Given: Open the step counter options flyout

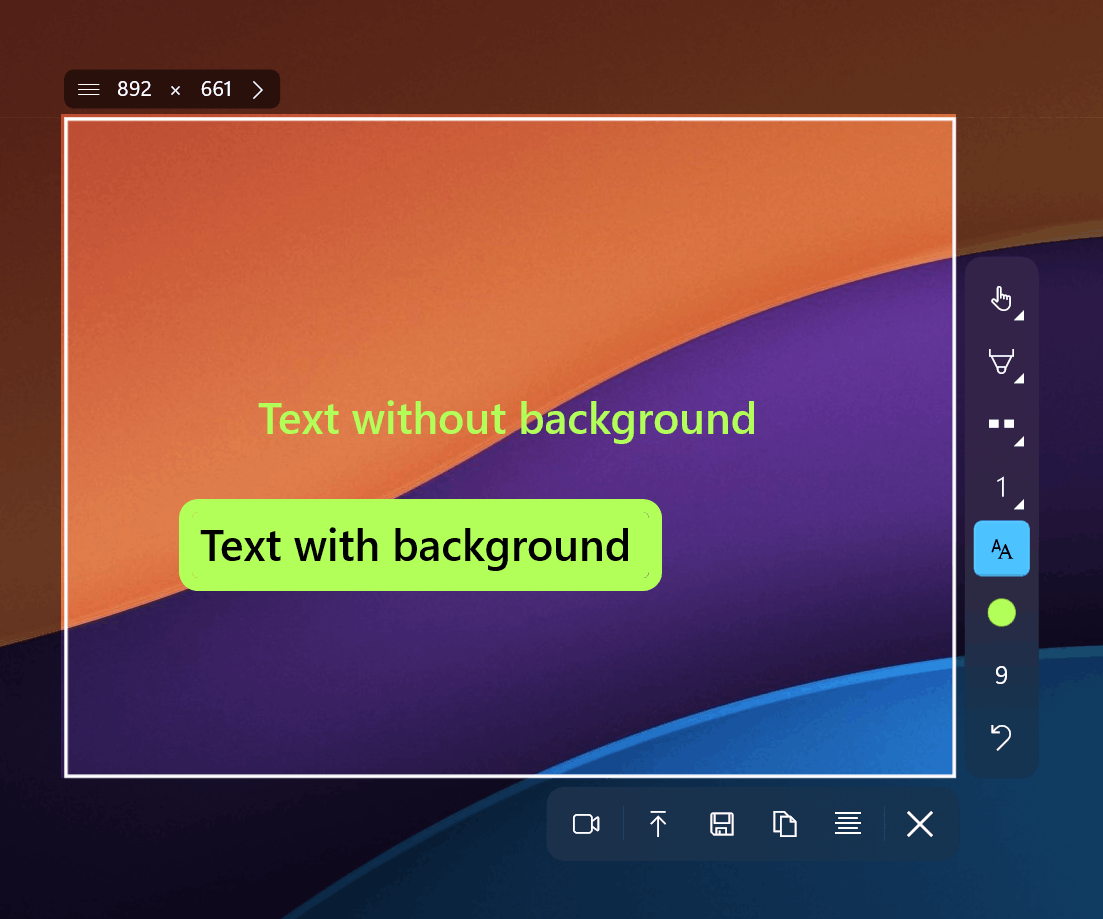Looking at the screenshot, I should click(1017, 502).
